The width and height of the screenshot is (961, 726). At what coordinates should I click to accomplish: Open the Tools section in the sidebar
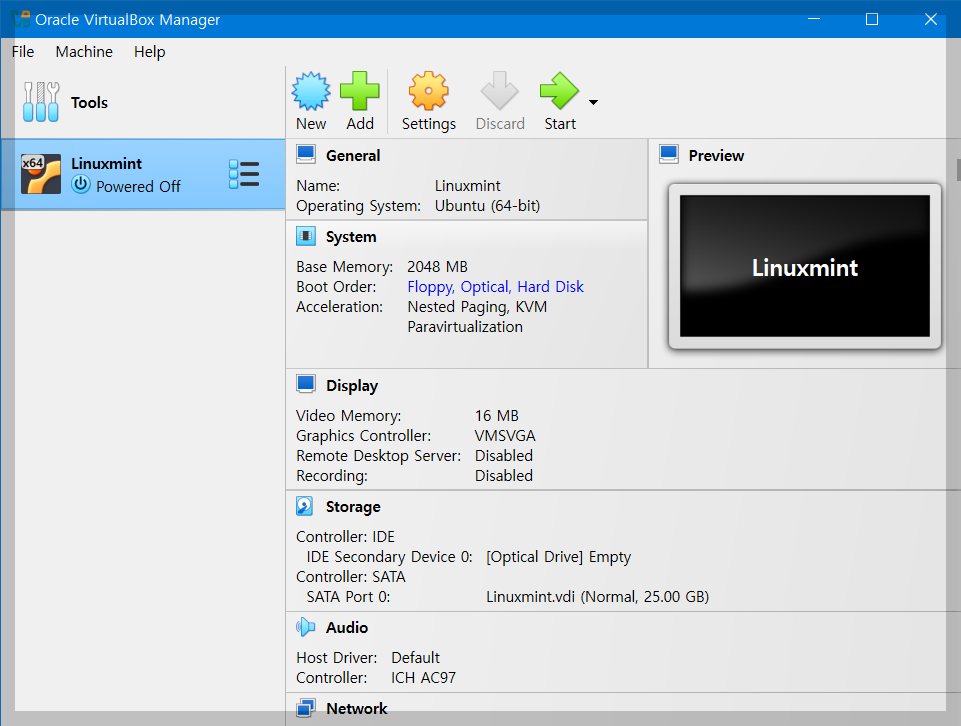(x=143, y=102)
